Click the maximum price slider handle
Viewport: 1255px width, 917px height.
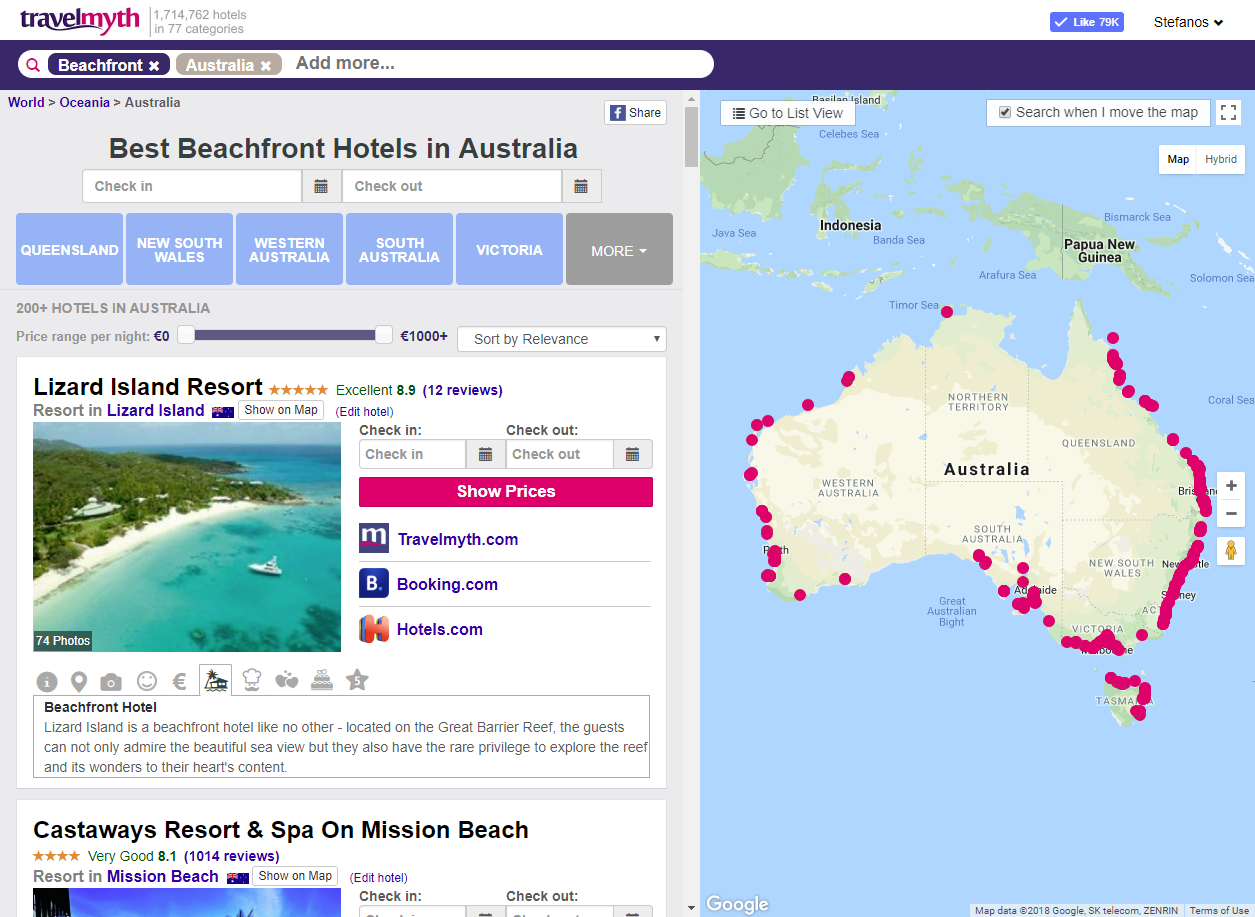pyautogui.click(x=384, y=335)
